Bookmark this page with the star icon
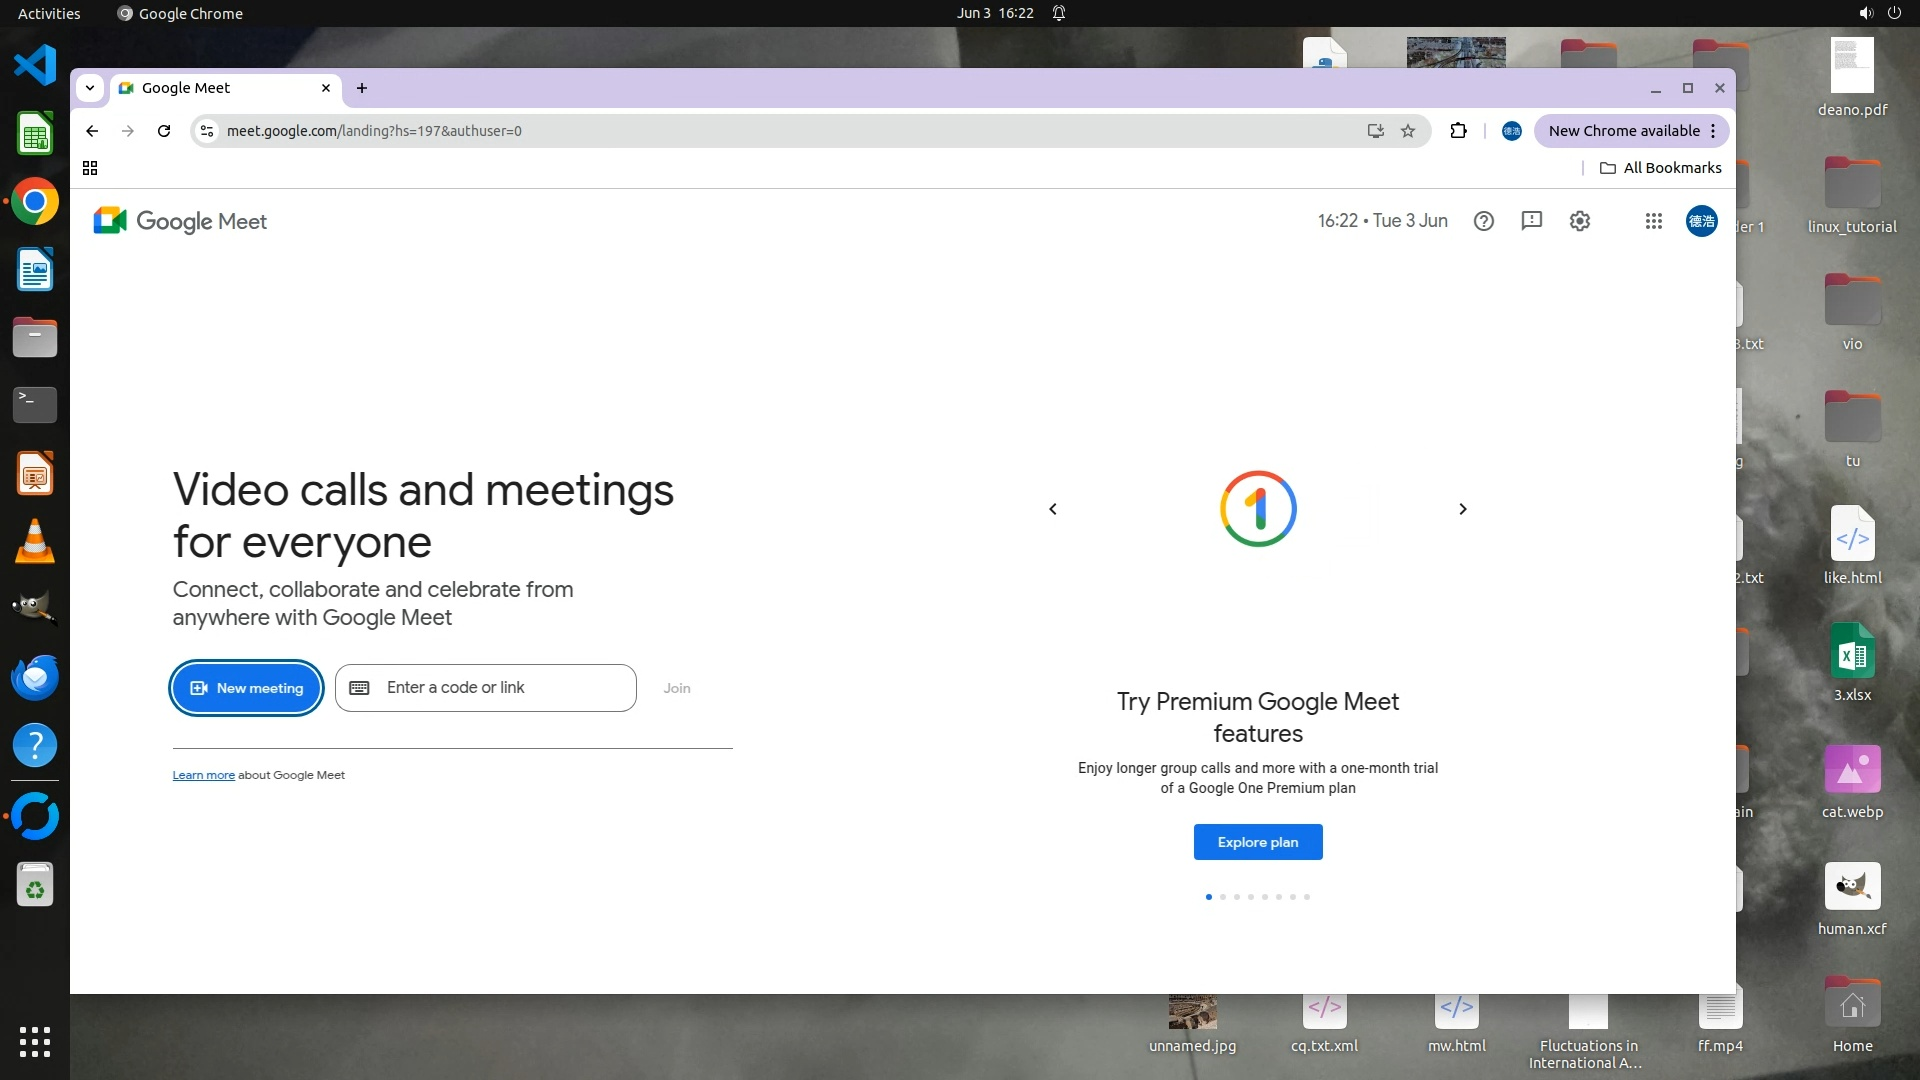 1408,131
